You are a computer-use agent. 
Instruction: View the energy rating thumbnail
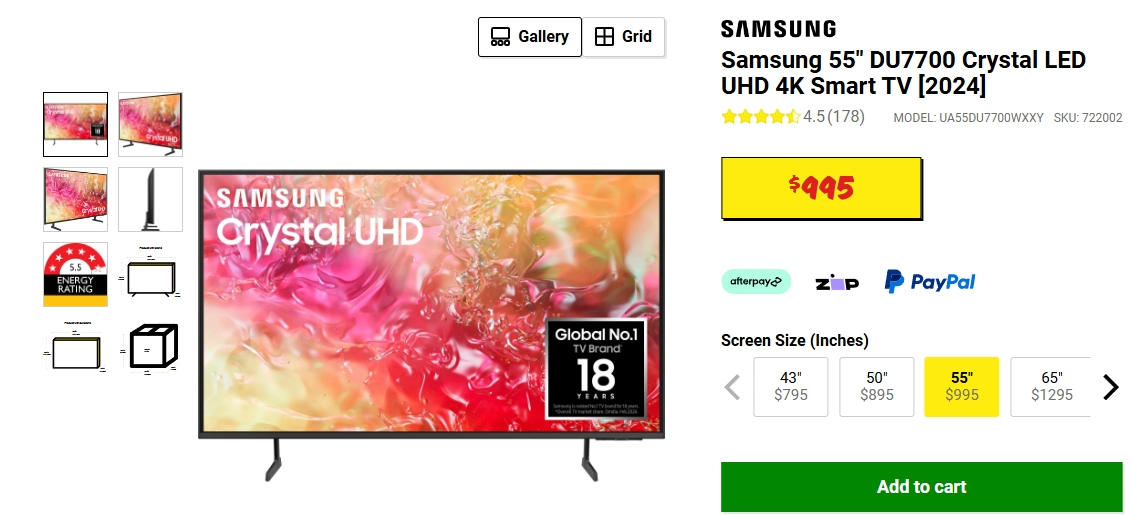(75, 274)
